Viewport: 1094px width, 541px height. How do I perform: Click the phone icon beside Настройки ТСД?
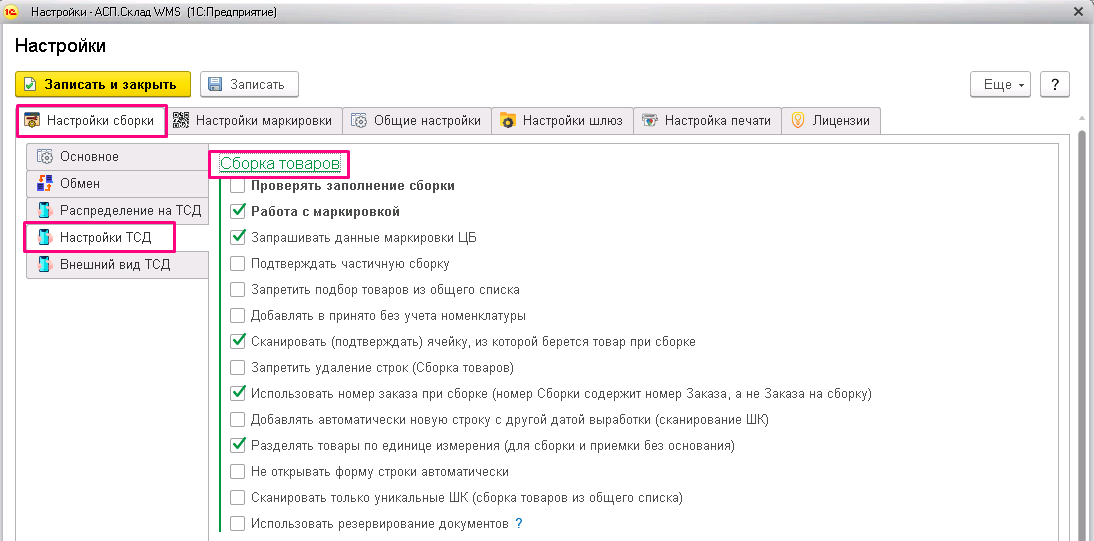pos(45,237)
